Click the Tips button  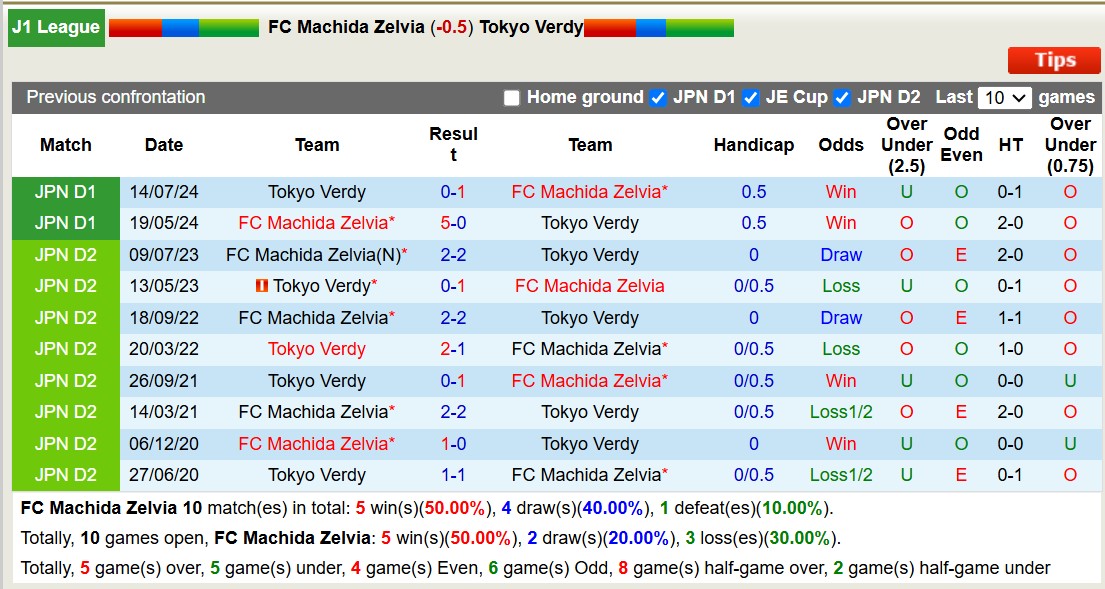pyautogui.click(x=1053, y=60)
